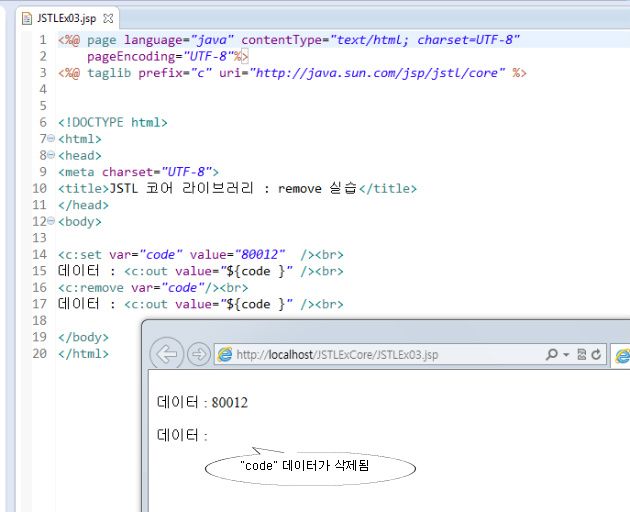Click the search magnifier in address bar

click(552, 354)
